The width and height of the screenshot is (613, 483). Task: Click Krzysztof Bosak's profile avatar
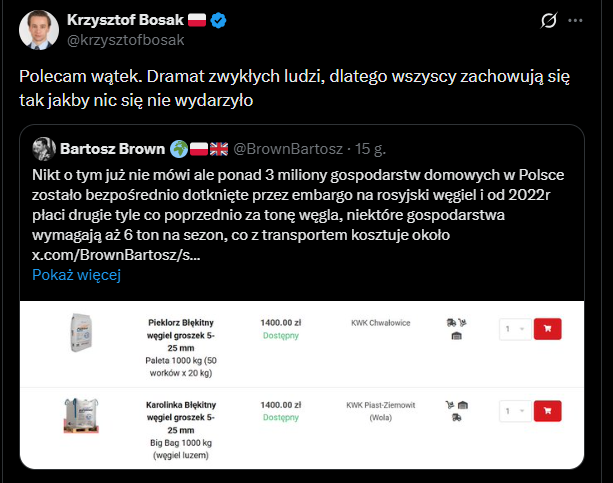37,30
